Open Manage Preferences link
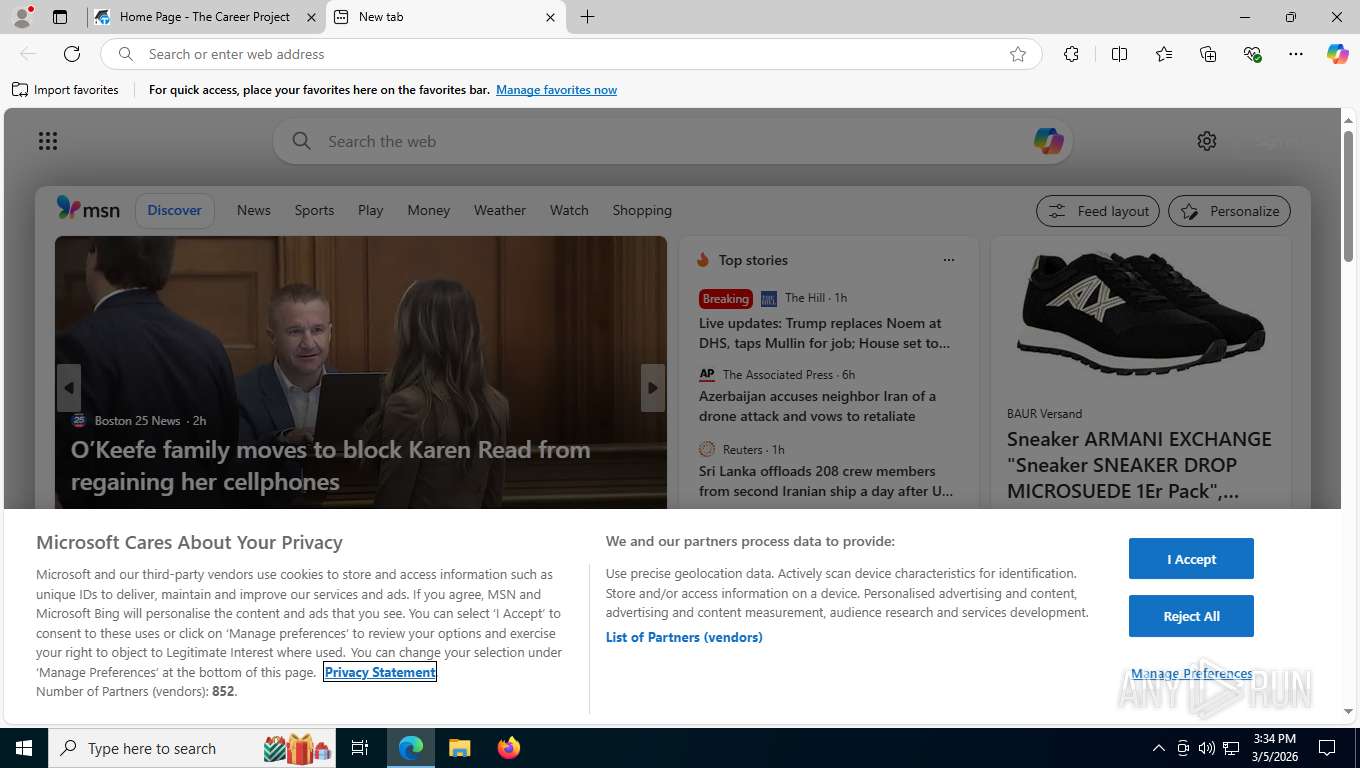The width and height of the screenshot is (1360, 768). point(1191,674)
